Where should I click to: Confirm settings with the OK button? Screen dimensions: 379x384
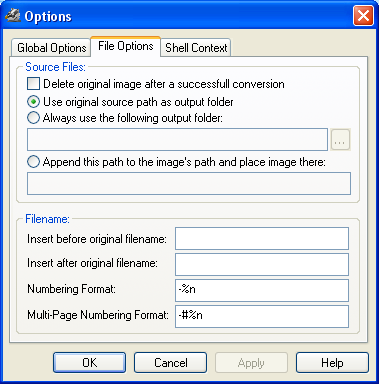coord(89,362)
